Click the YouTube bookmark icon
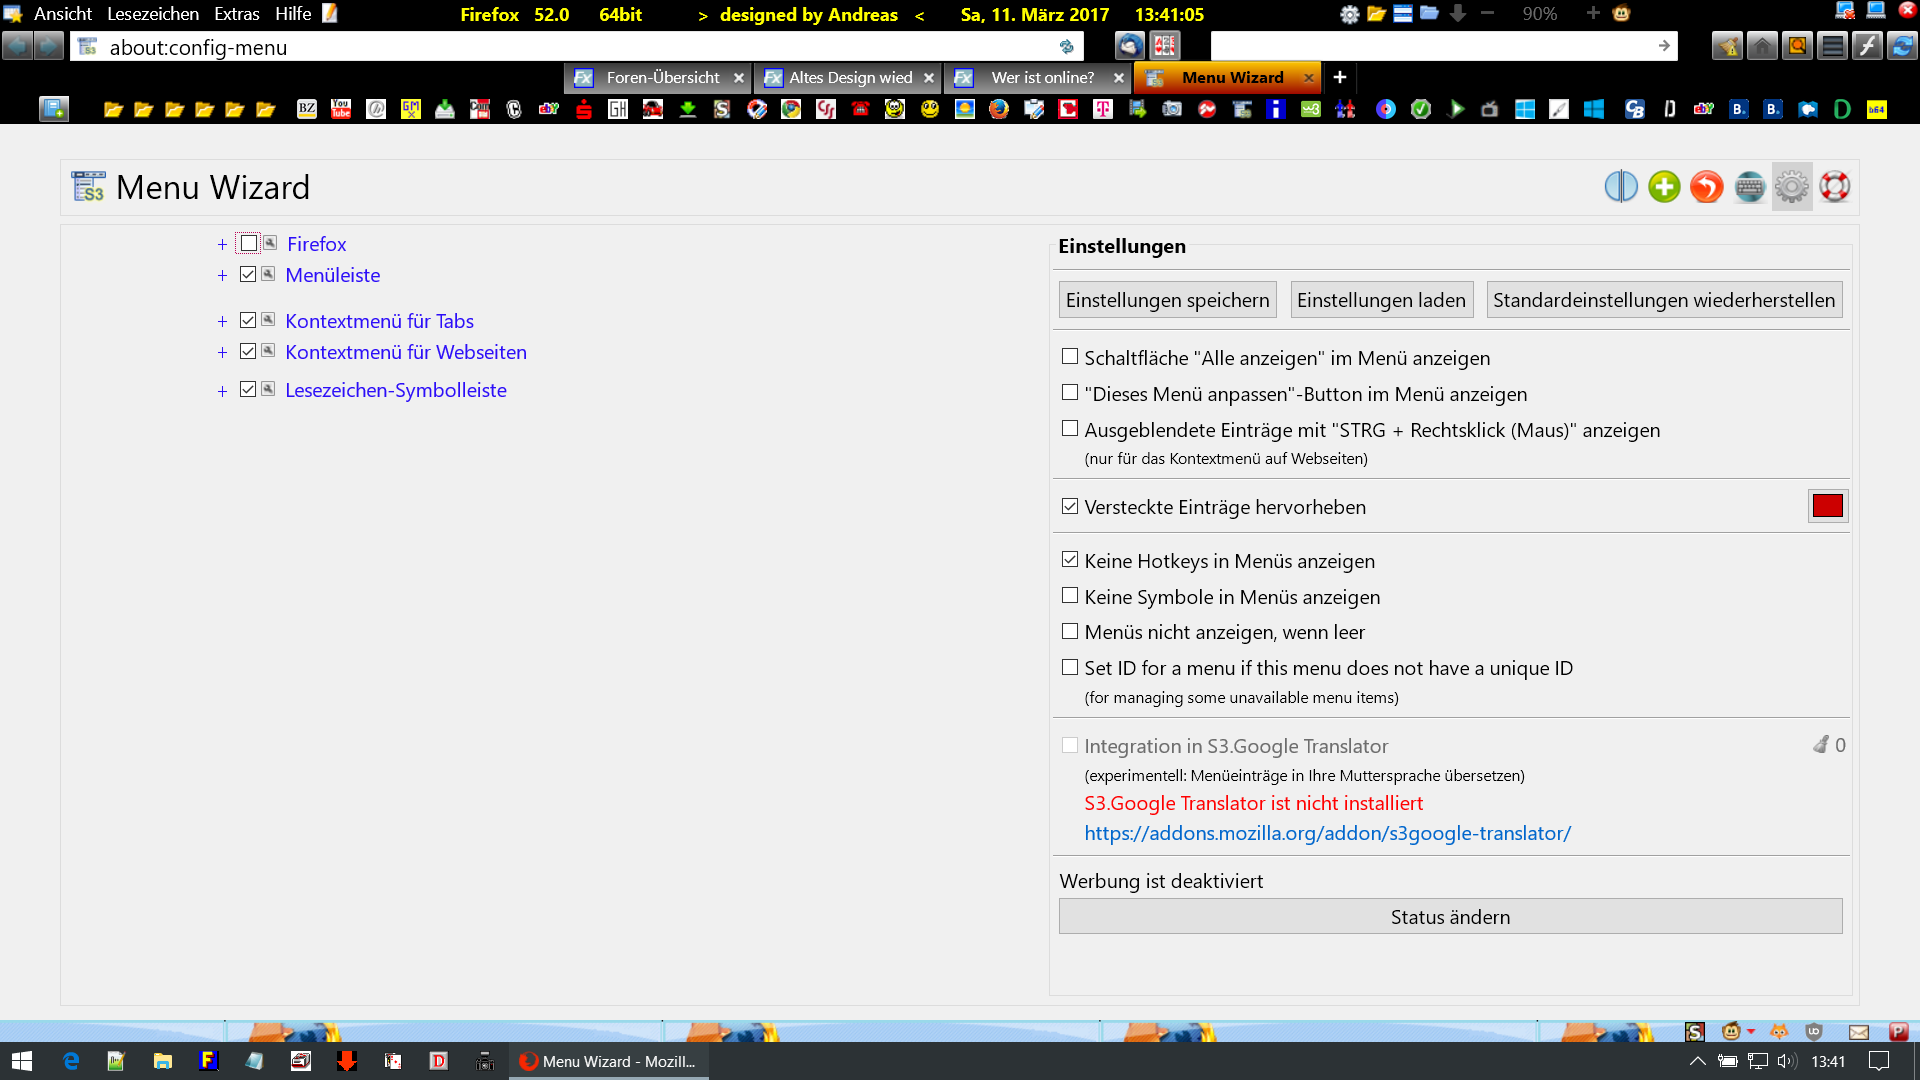The height and width of the screenshot is (1080, 1920). (x=341, y=109)
